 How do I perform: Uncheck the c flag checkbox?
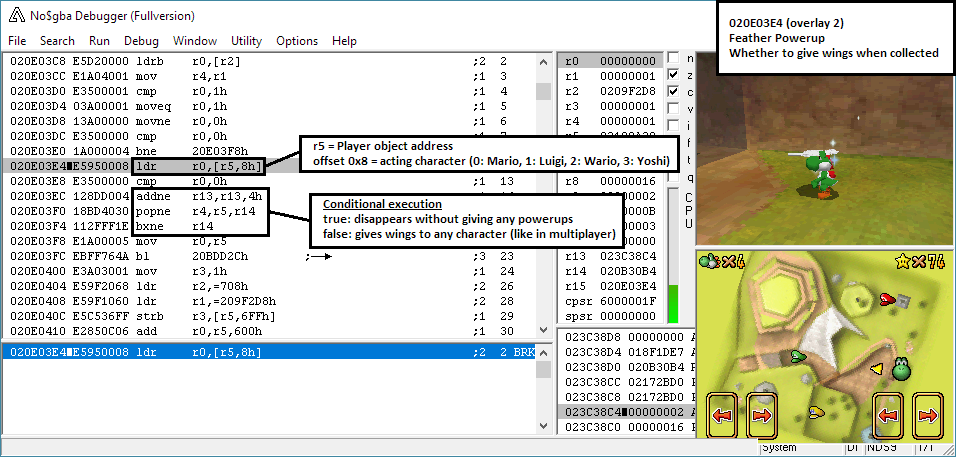click(x=673, y=91)
